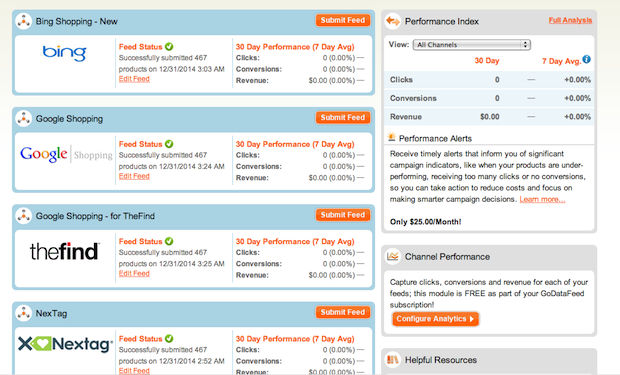Click the 7 Day Avg. info icon
Viewport: 620px width, 375px height.
(587, 59)
